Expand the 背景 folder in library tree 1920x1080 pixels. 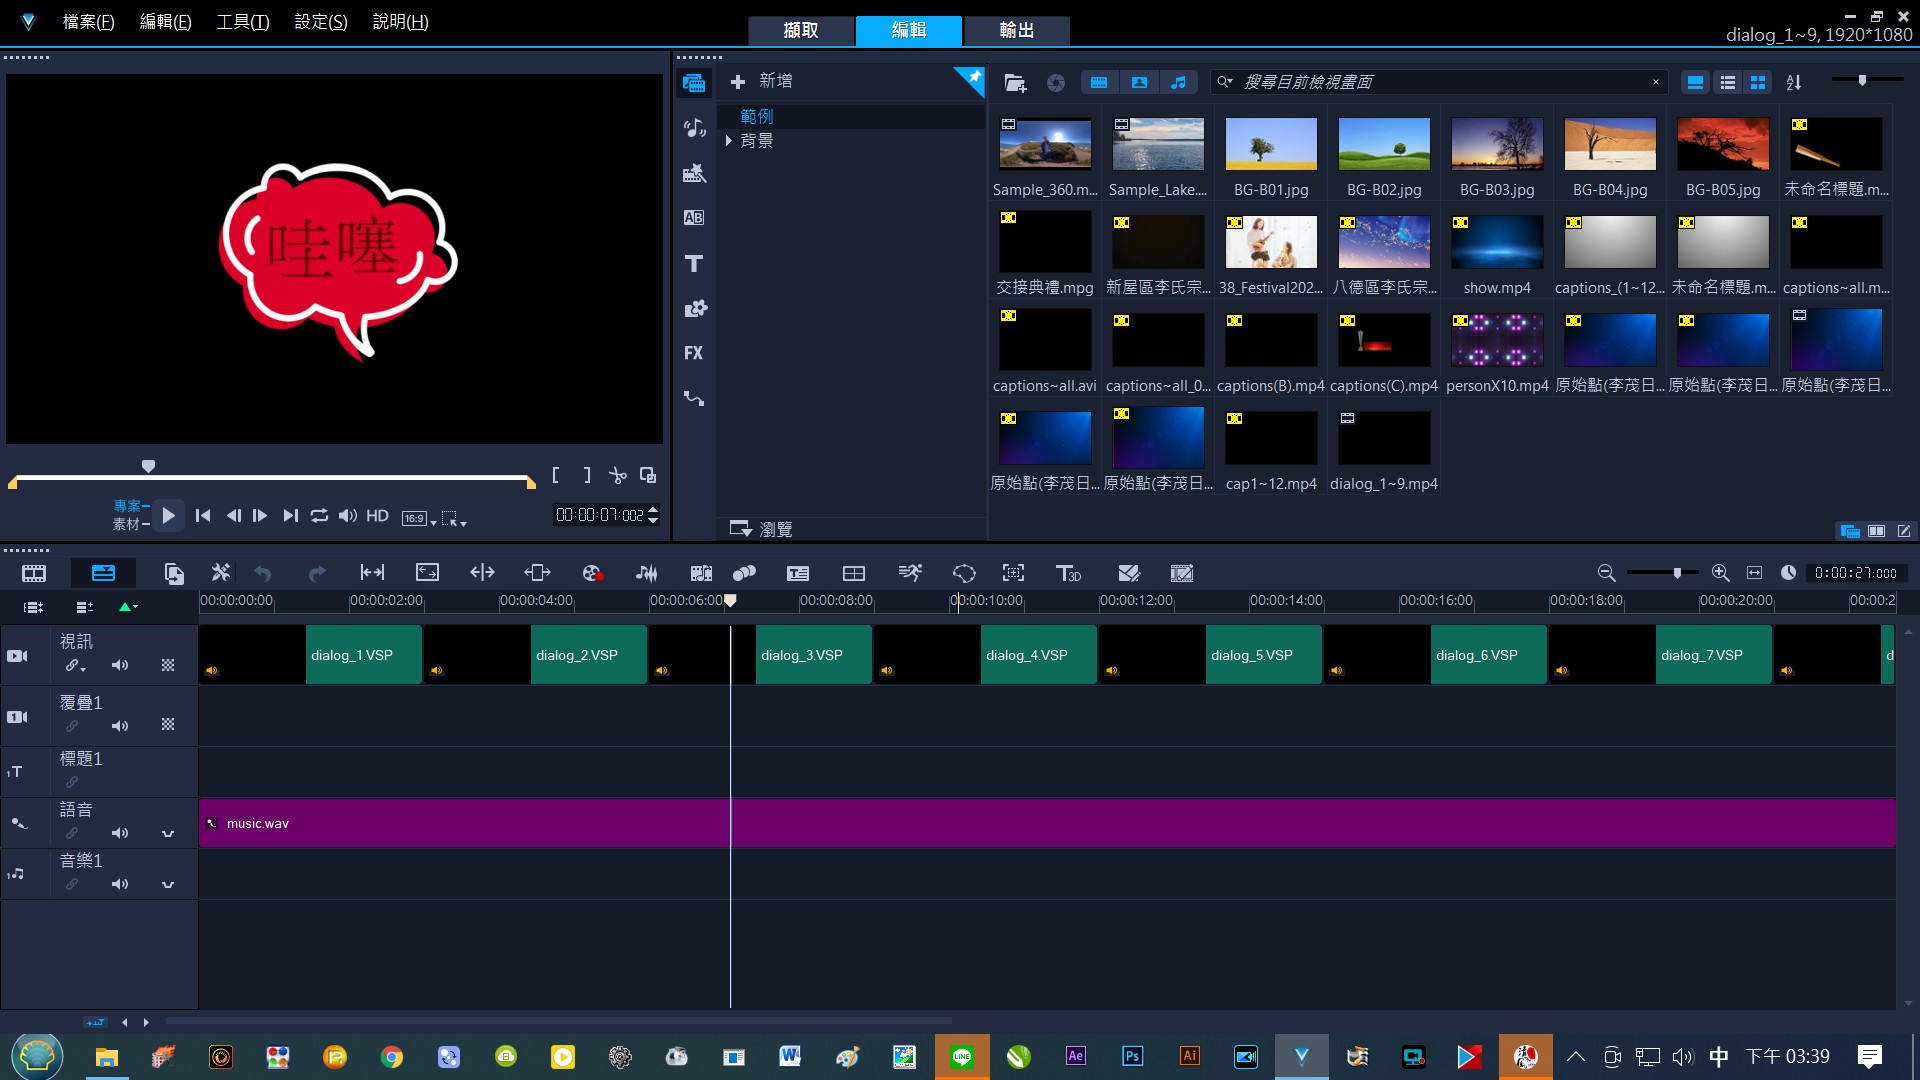pos(729,141)
